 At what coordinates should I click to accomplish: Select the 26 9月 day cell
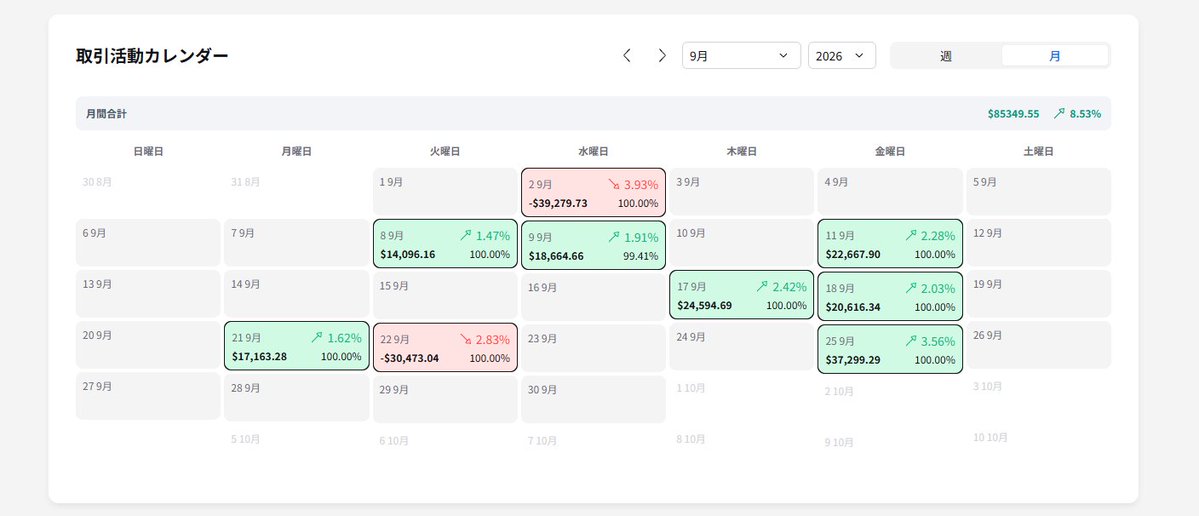pyautogui.click(x=1038, y=345)
